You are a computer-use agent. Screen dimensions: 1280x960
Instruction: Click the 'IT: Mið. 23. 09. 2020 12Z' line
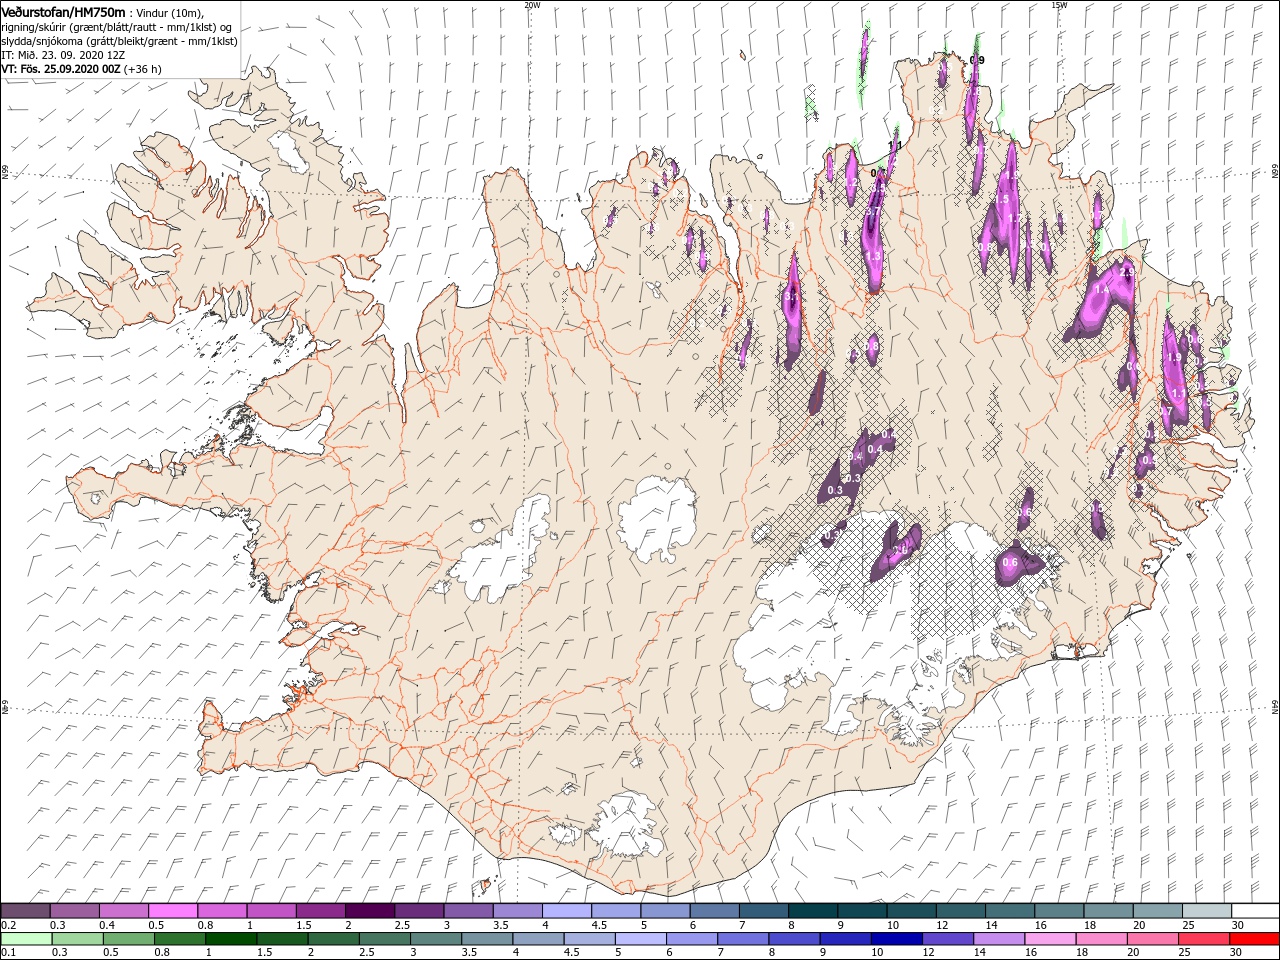click(x=61, y=55)
